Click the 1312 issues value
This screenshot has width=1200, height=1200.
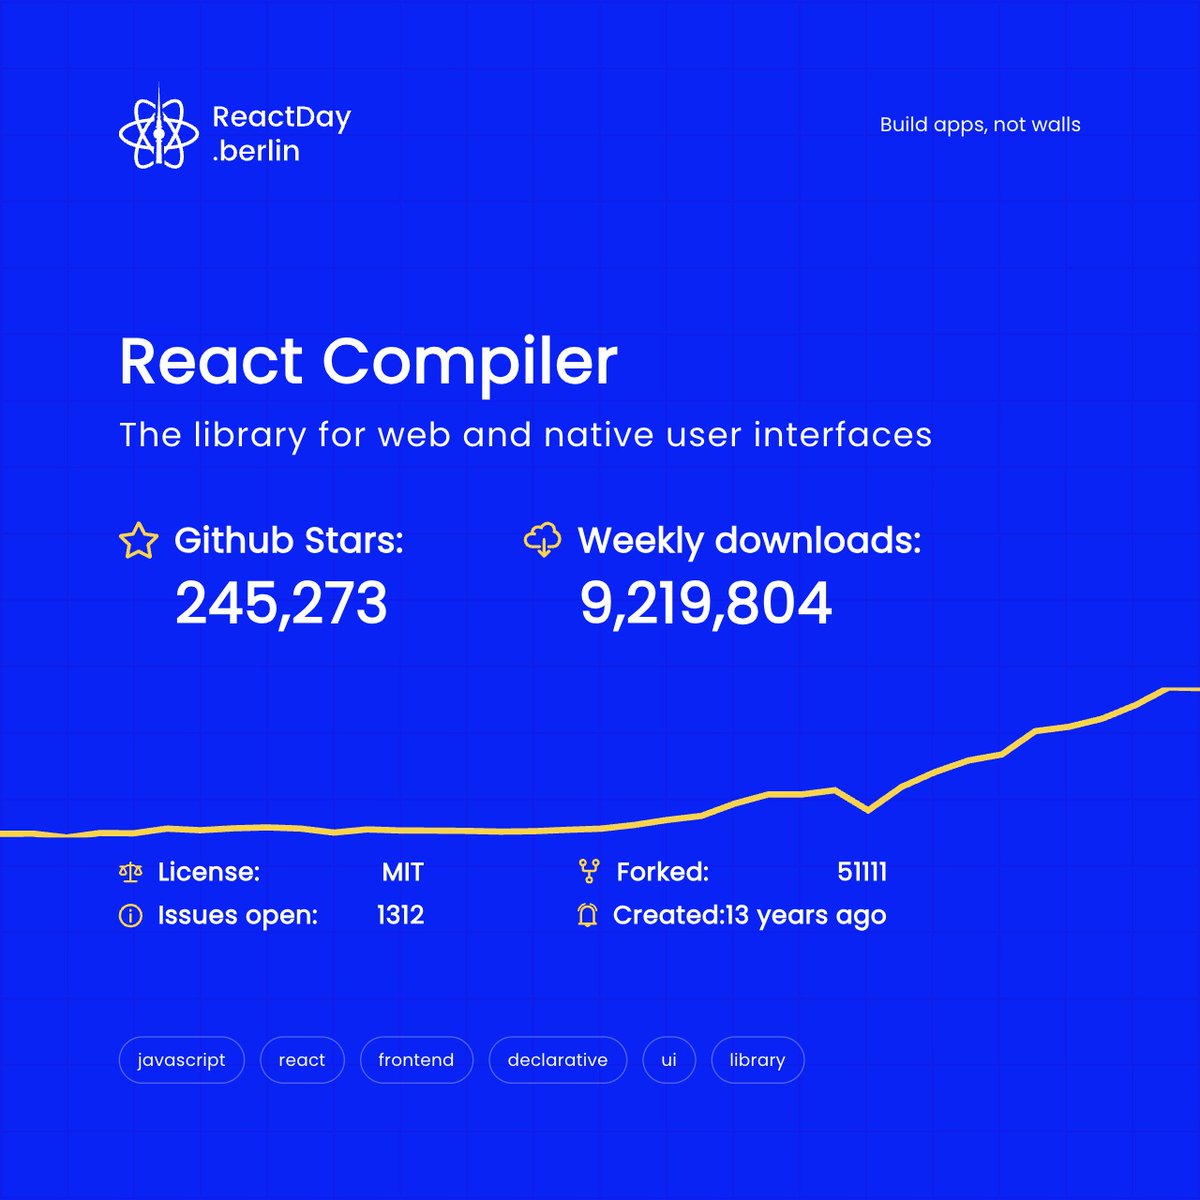coord(400,915)
